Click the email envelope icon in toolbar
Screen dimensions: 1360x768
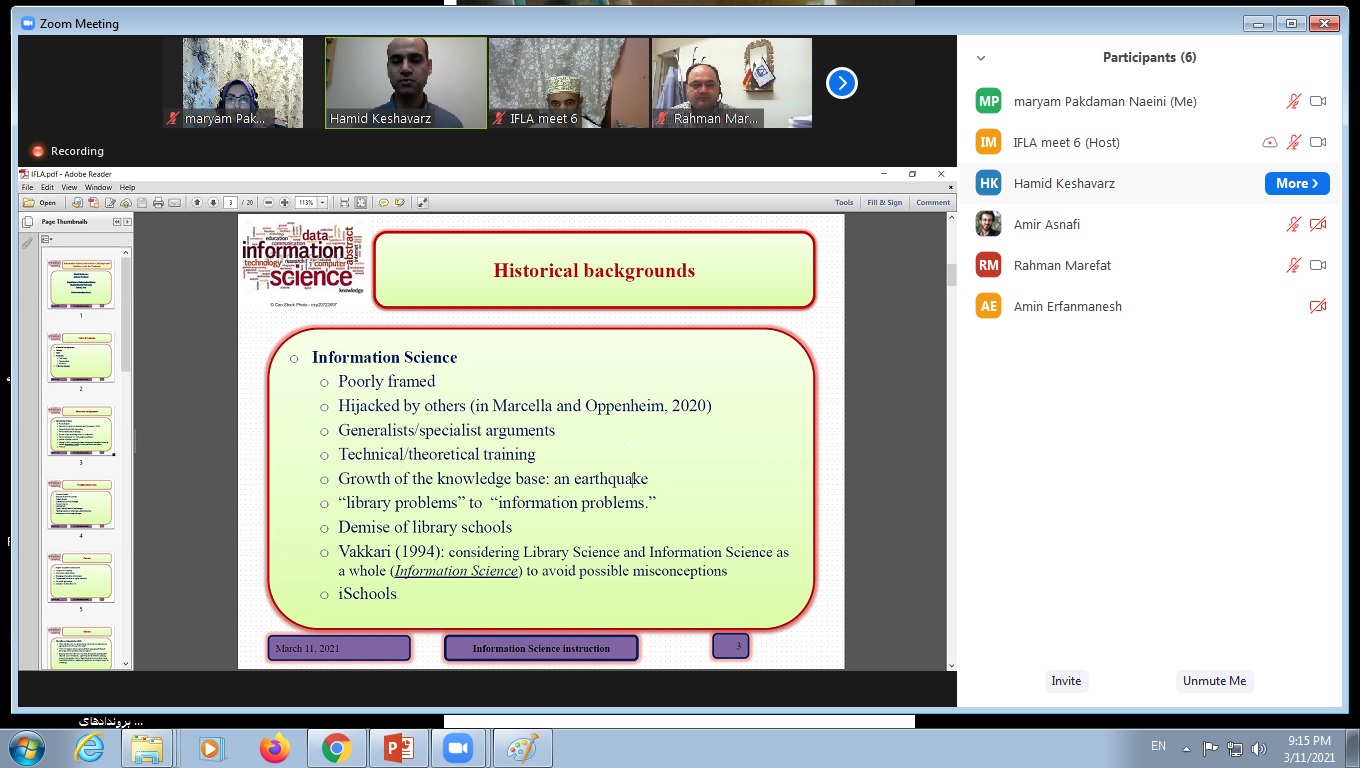click(x=174, y=203)
